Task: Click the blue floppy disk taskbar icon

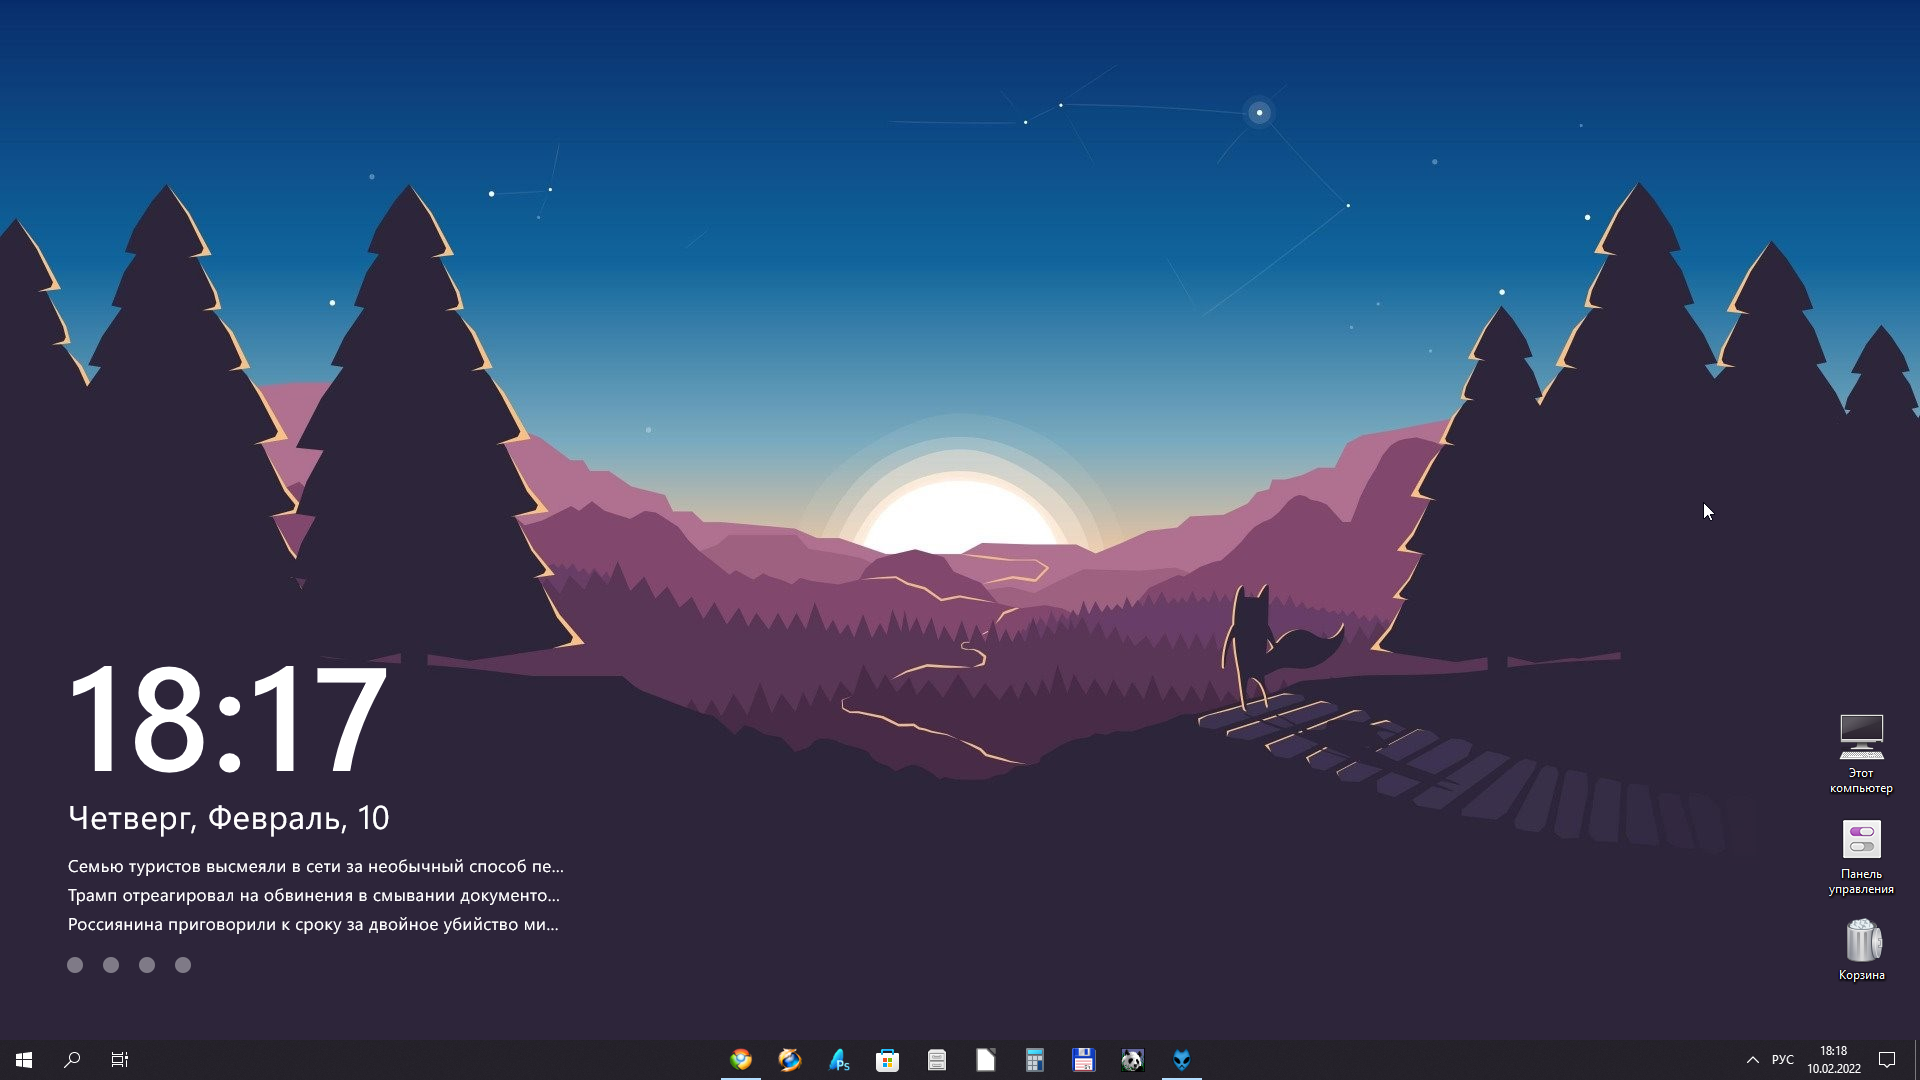Action: [1083, 1060]
